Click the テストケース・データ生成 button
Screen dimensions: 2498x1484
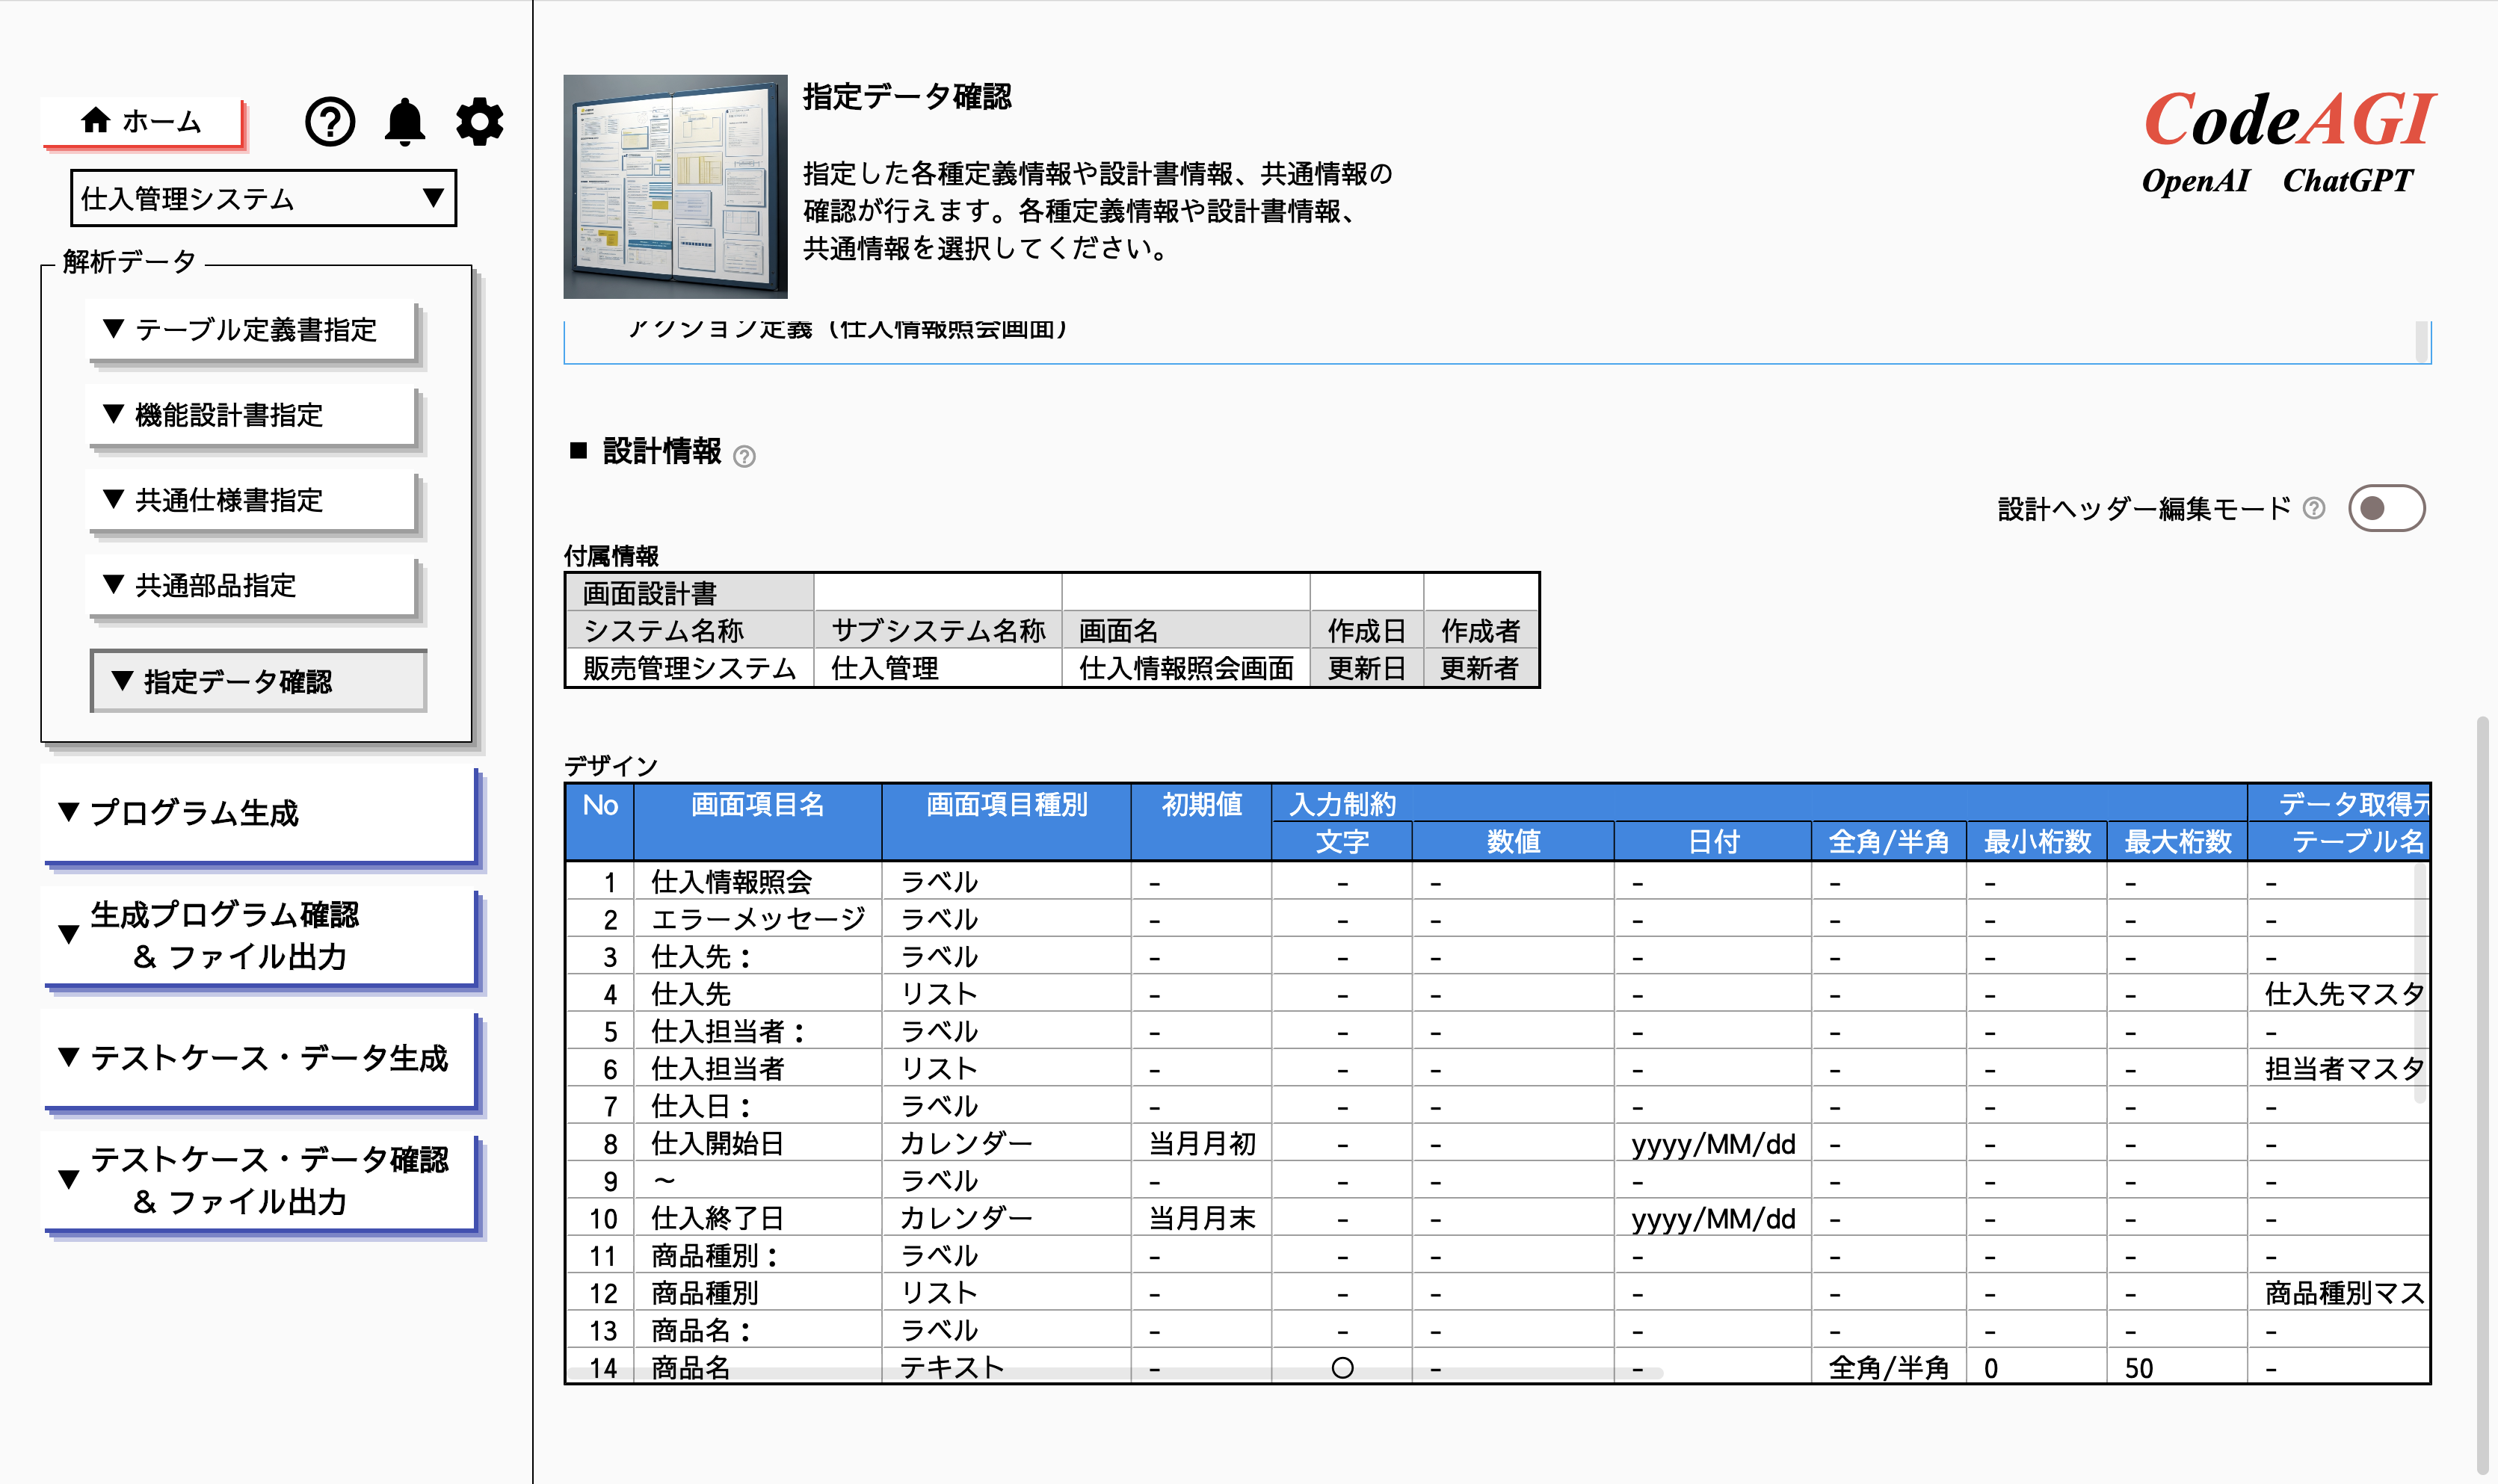coord(258,1058)
